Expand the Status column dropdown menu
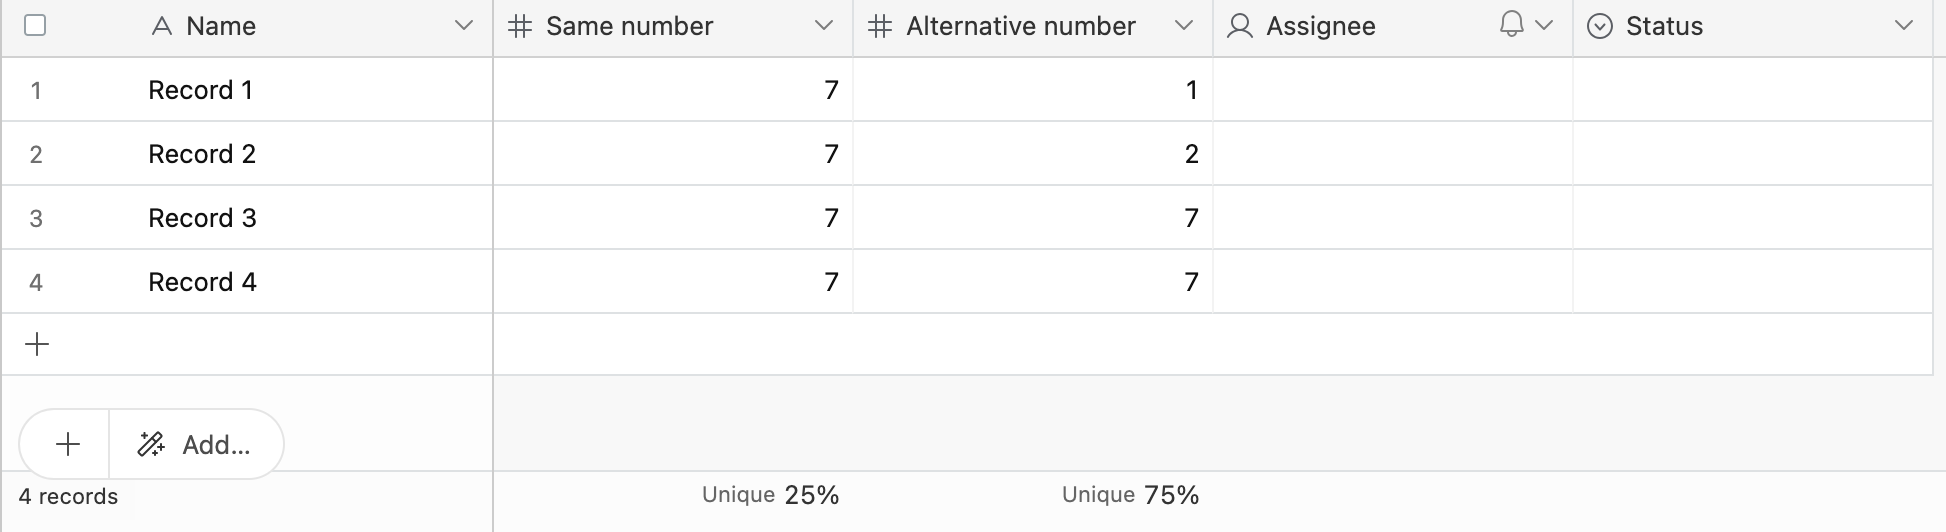Viewport: 1946px width, 532px height. pos(1903,26)
